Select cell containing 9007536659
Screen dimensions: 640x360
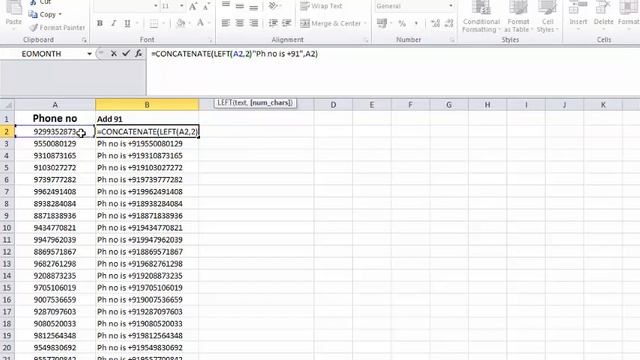(x=55, y=300)
